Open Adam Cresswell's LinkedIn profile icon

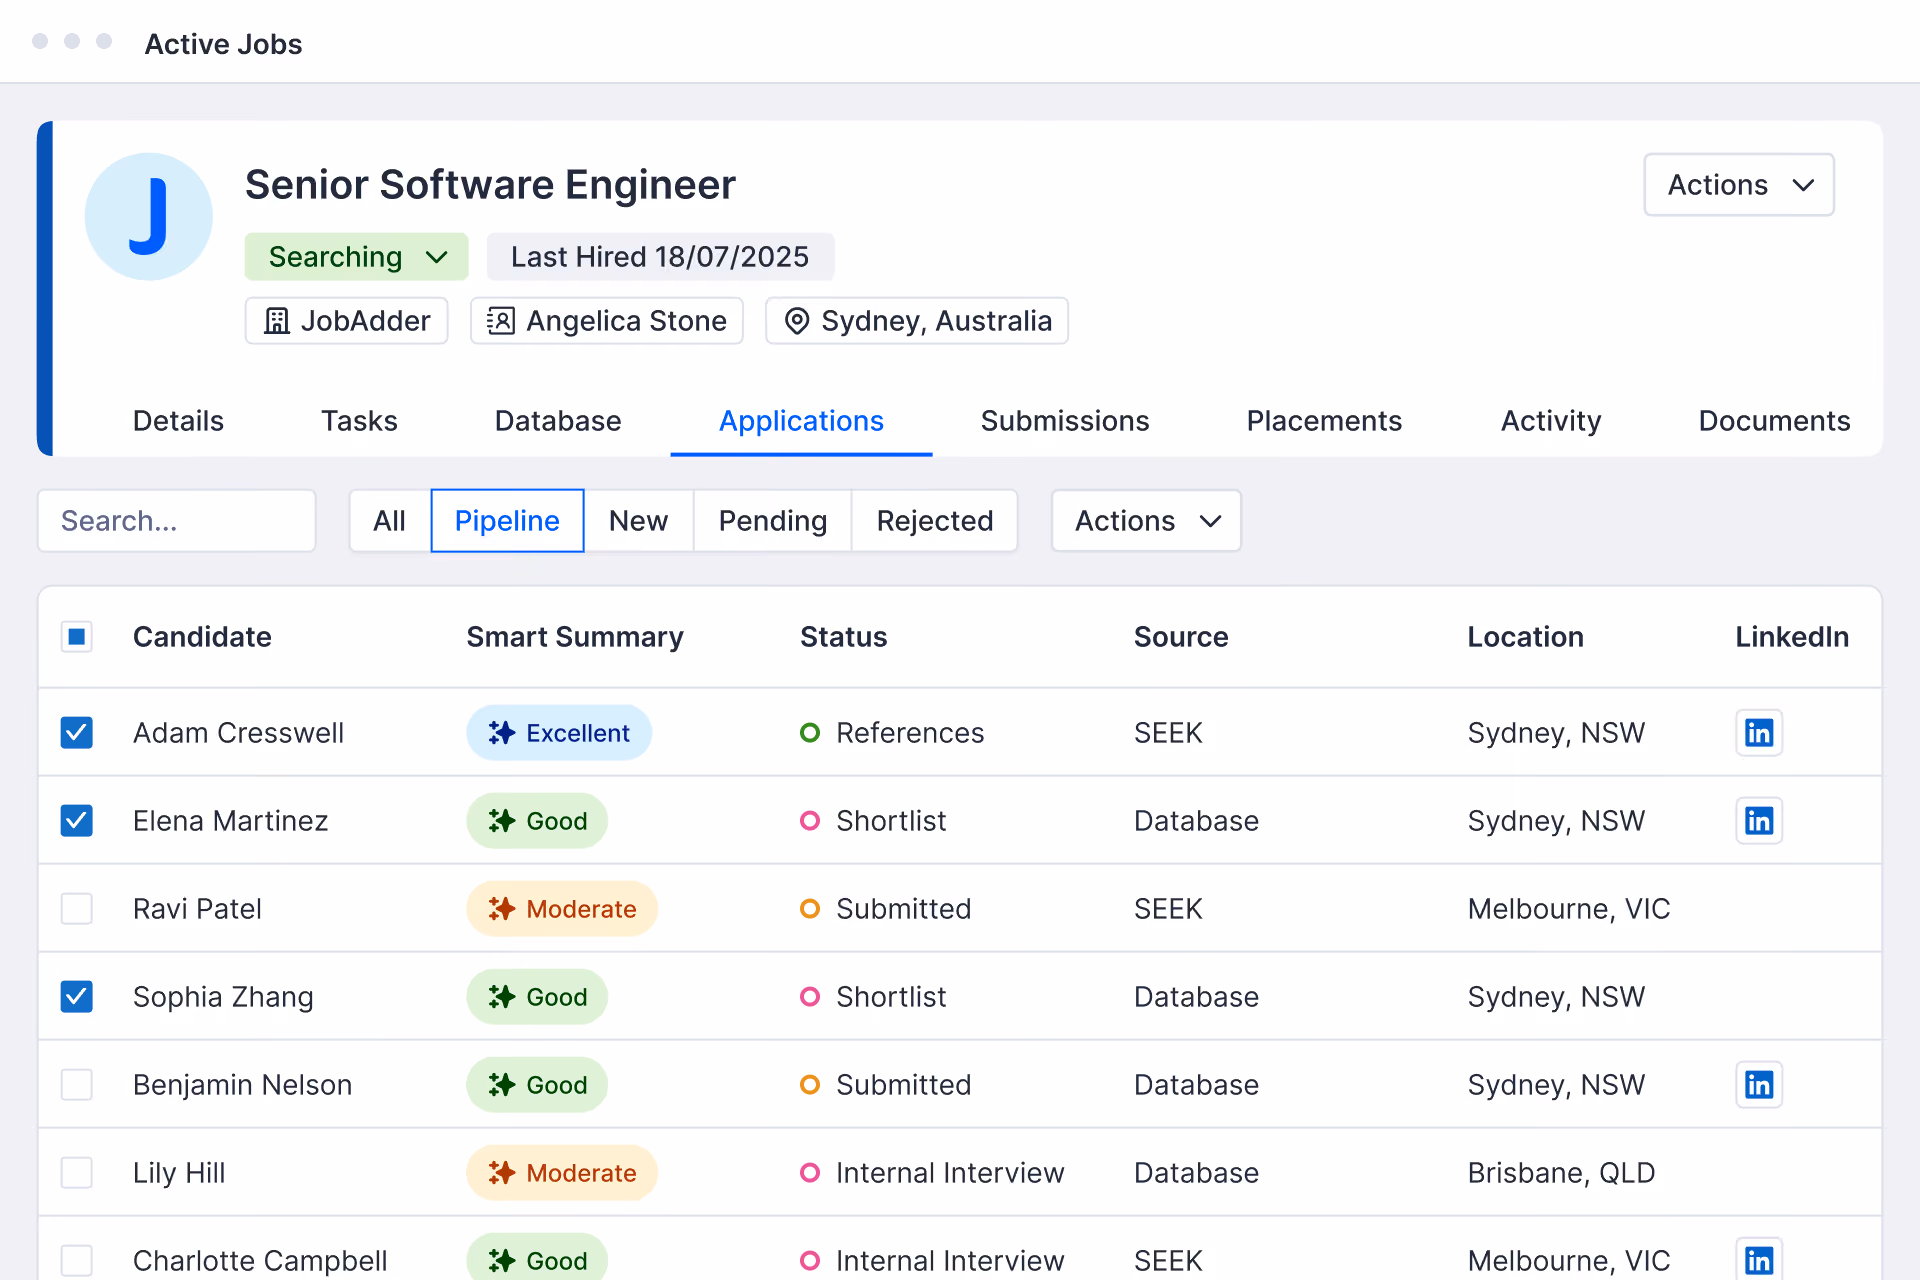(1759, 733)
